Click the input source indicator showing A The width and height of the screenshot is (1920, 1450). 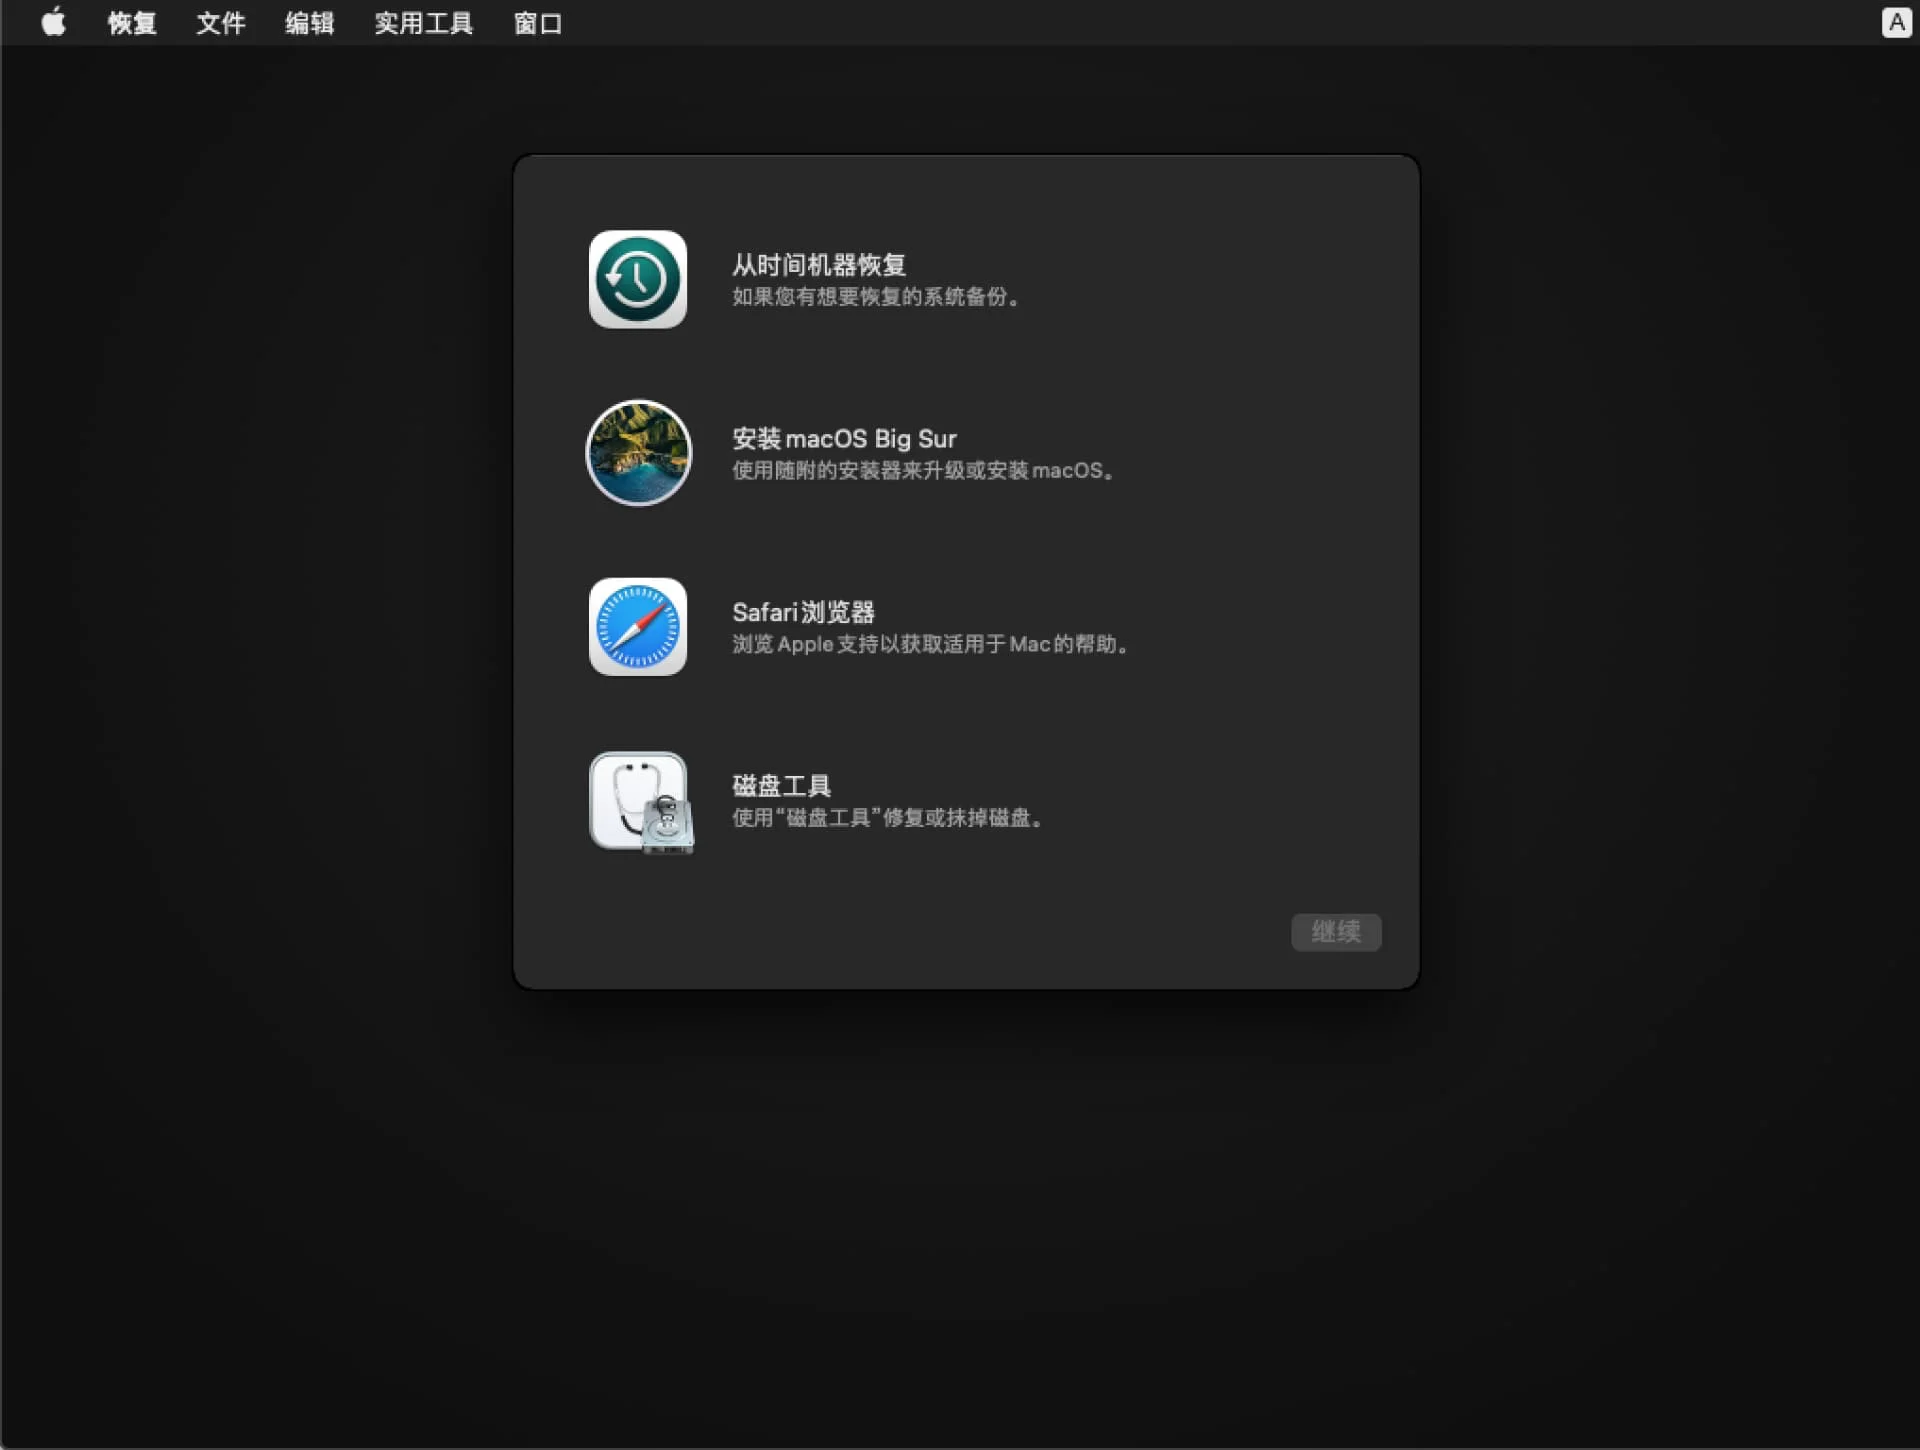(1895, 22)
